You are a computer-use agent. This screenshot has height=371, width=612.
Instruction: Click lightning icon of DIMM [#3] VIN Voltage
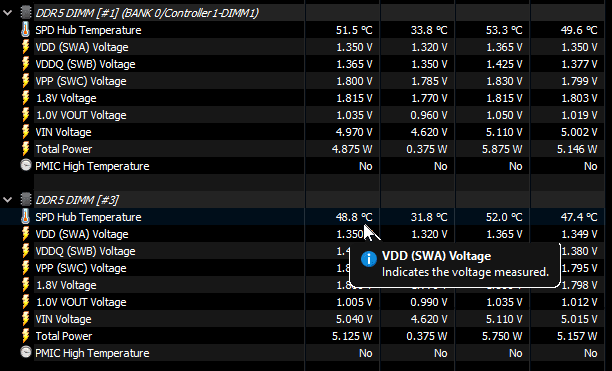tap(25, 319)
